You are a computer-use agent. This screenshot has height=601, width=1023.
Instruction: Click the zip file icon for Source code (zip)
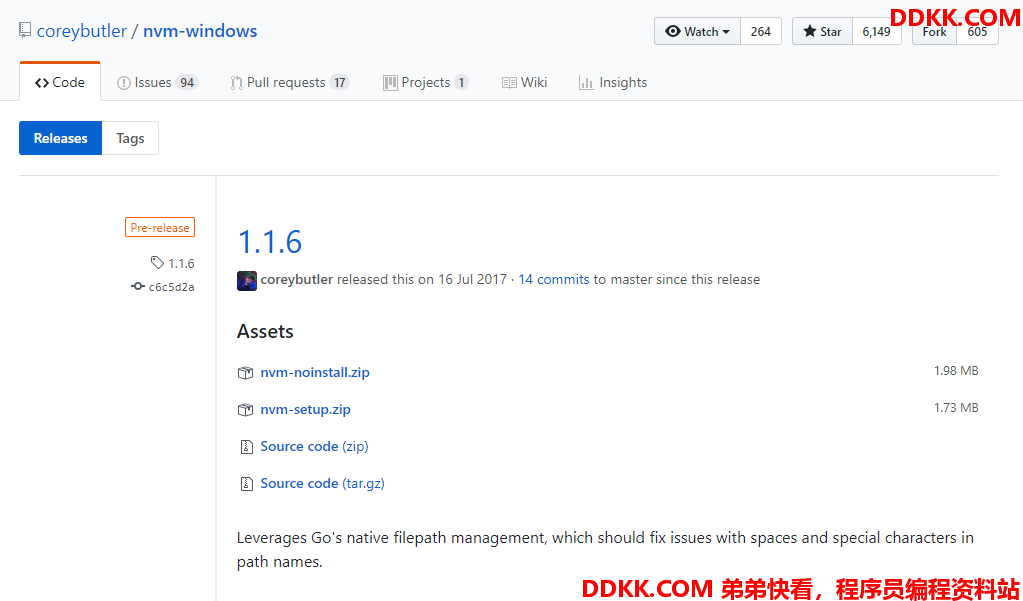pos(246,447)
